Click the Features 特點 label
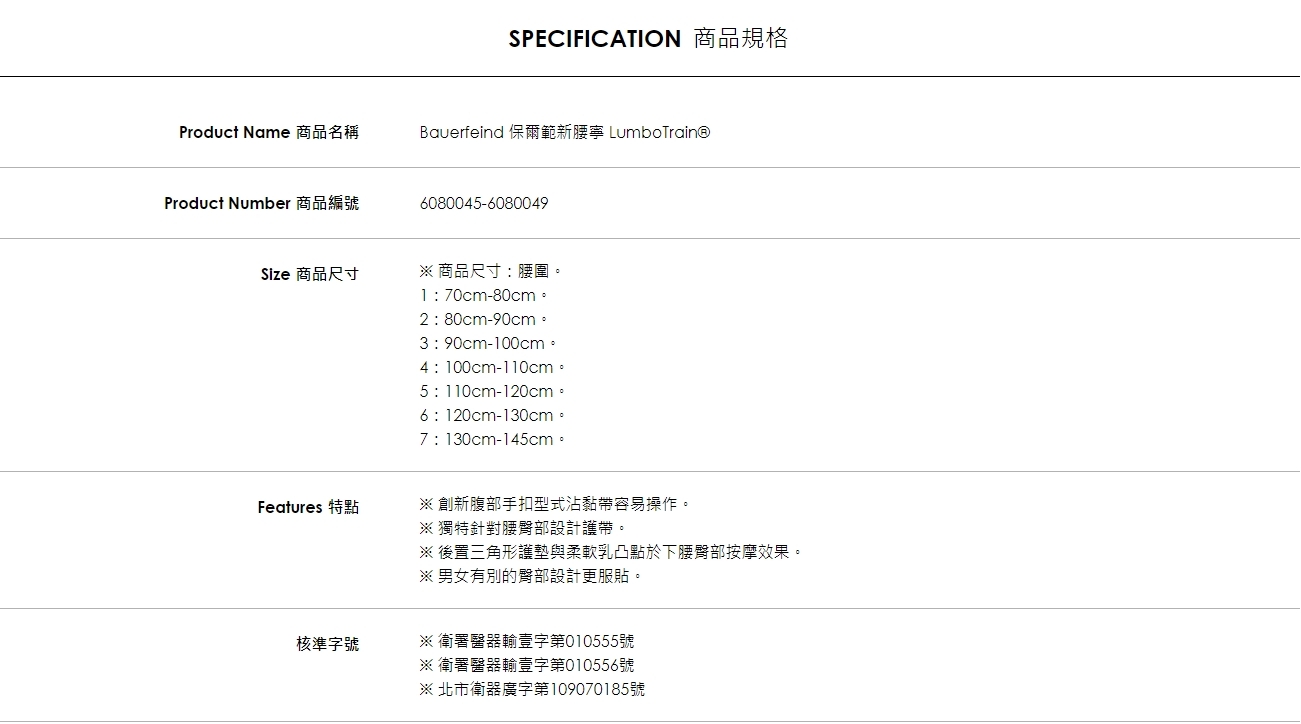1301x724 pixels. [308, 507]
